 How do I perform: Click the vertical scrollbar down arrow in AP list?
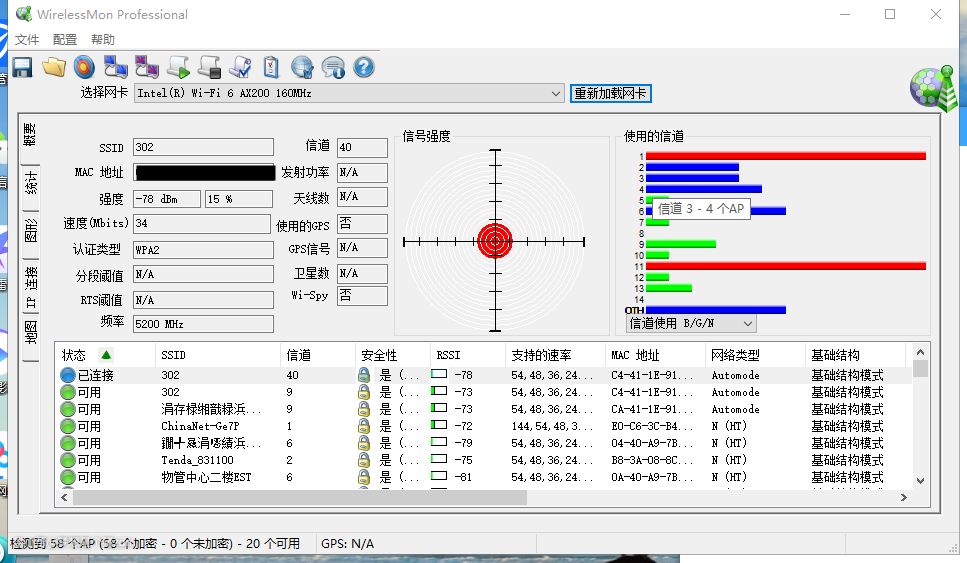point(920,480)
